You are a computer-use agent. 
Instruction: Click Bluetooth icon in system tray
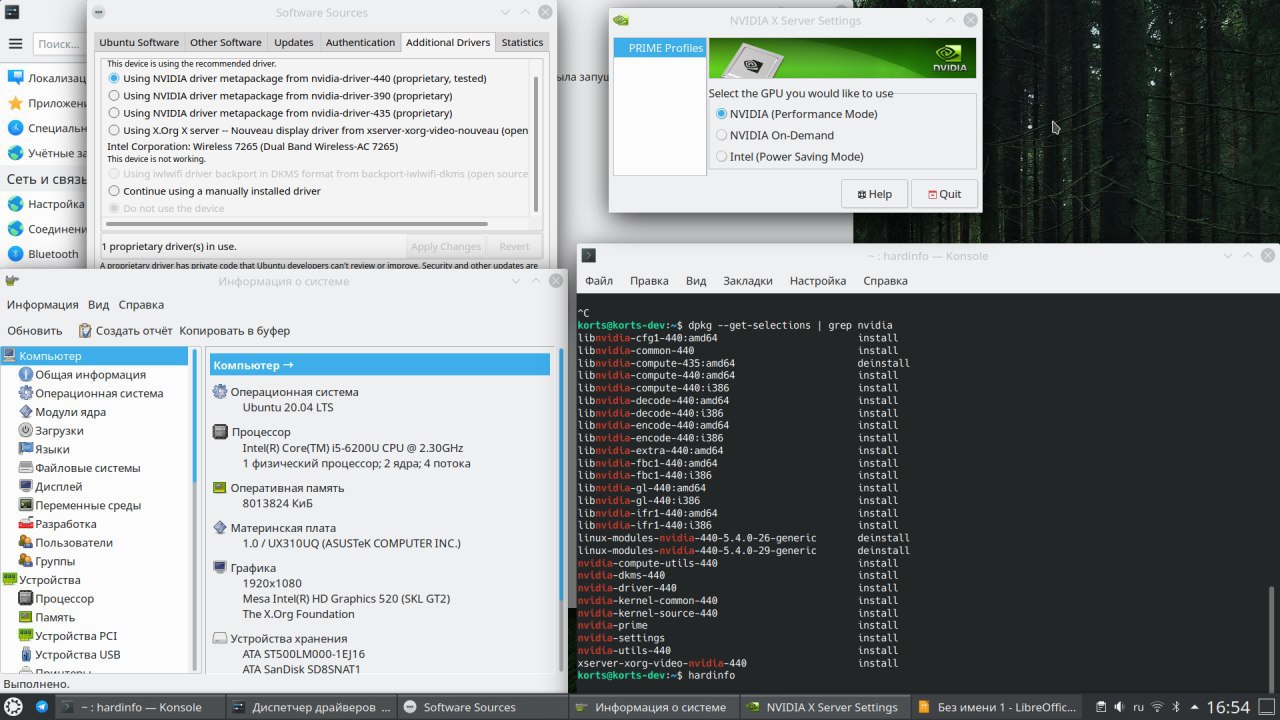pos(1176,707)
